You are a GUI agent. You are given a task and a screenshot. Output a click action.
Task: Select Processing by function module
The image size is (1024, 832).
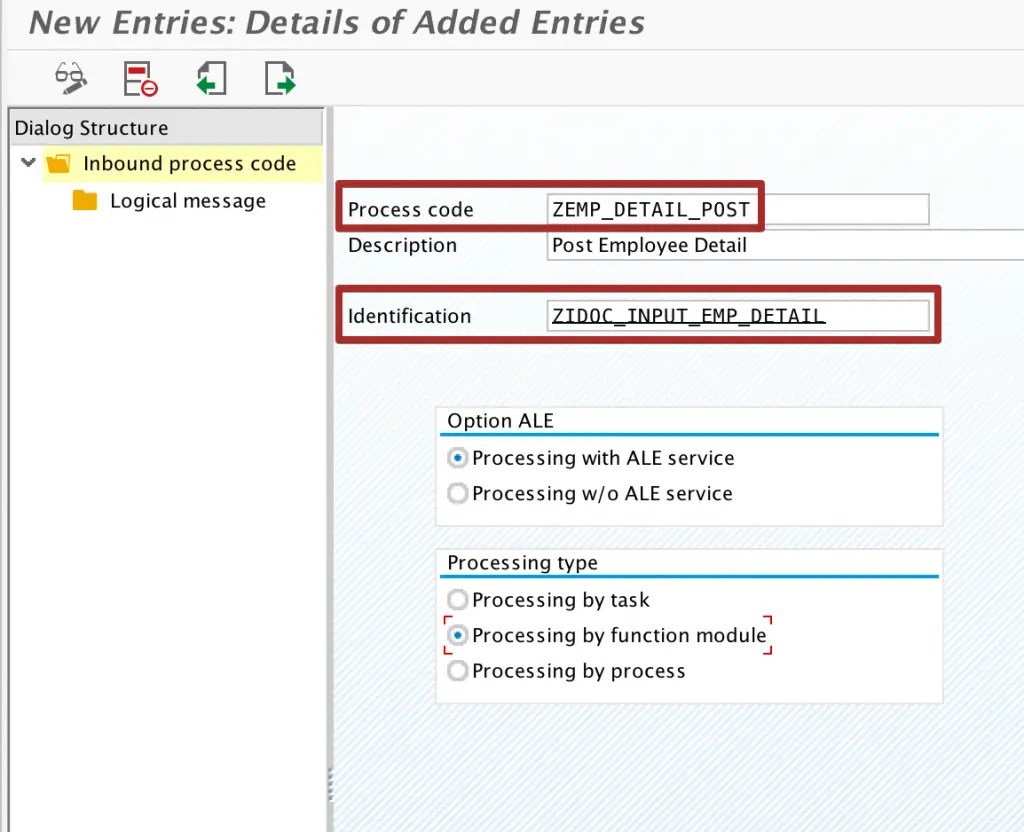click(457, 635)
